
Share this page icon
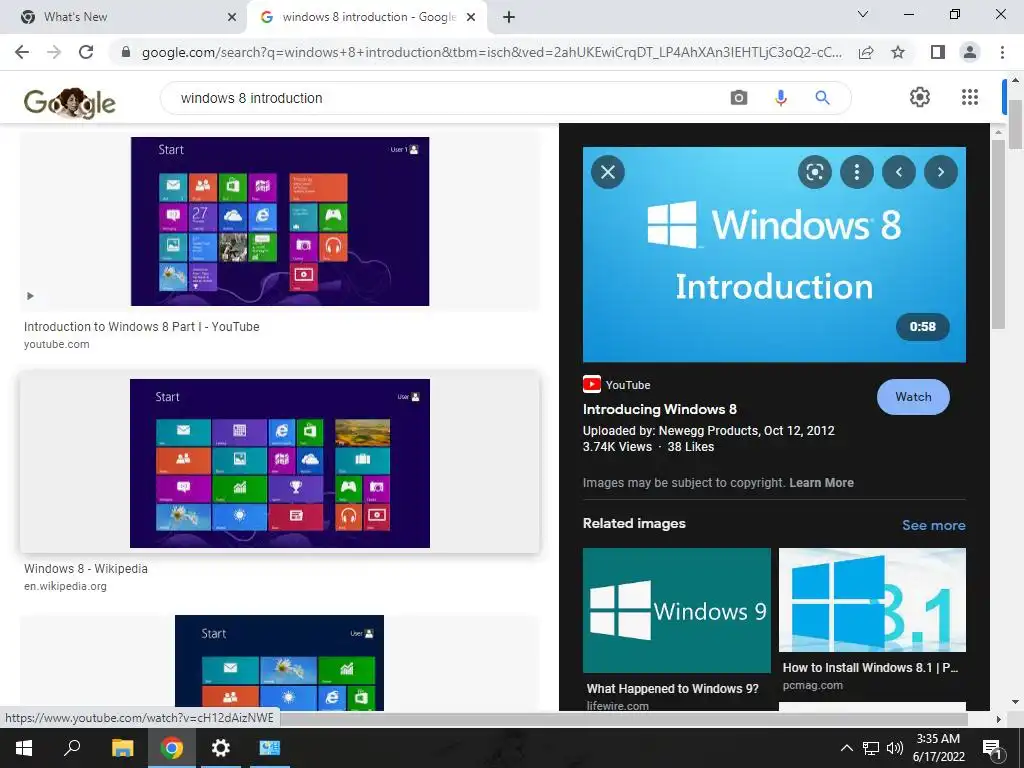pyautogui.click(x=866, y=52)
